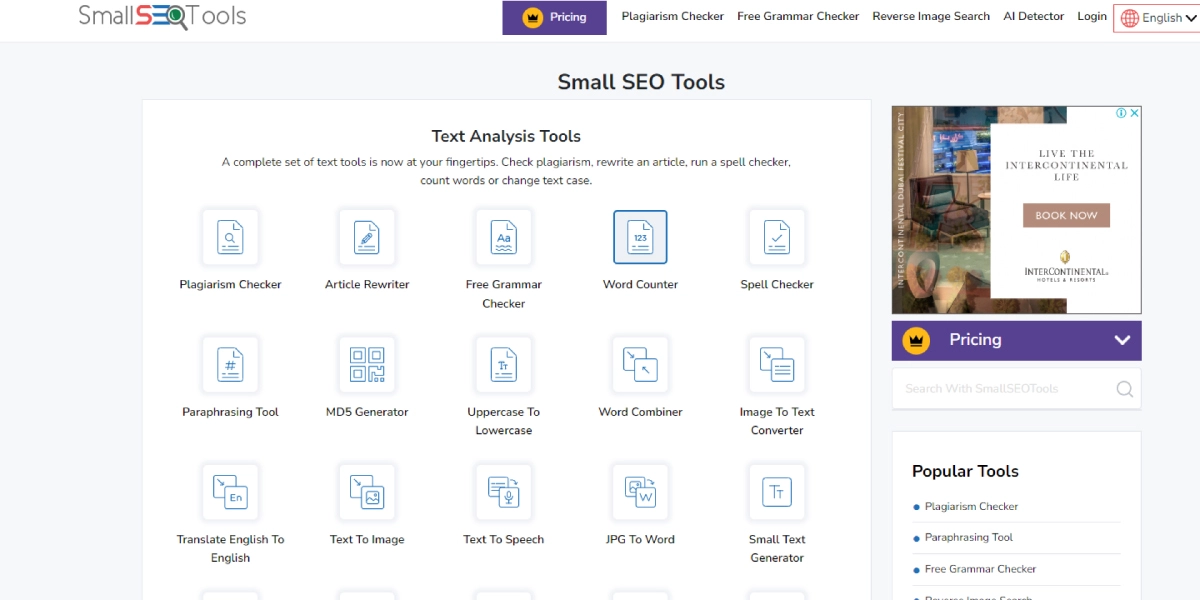Select the Spell Checker icon
The height and width of the screenshot is (600, 1200).
point(777,237)
